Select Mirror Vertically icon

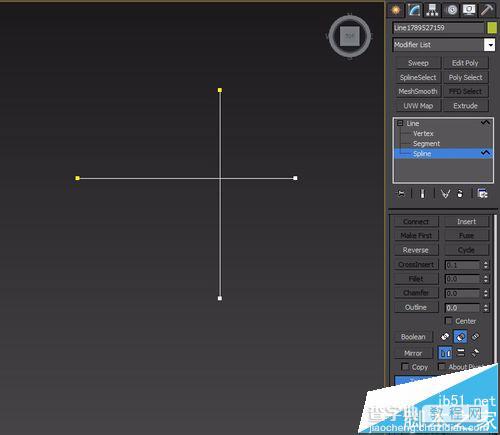tap(461, 353)
